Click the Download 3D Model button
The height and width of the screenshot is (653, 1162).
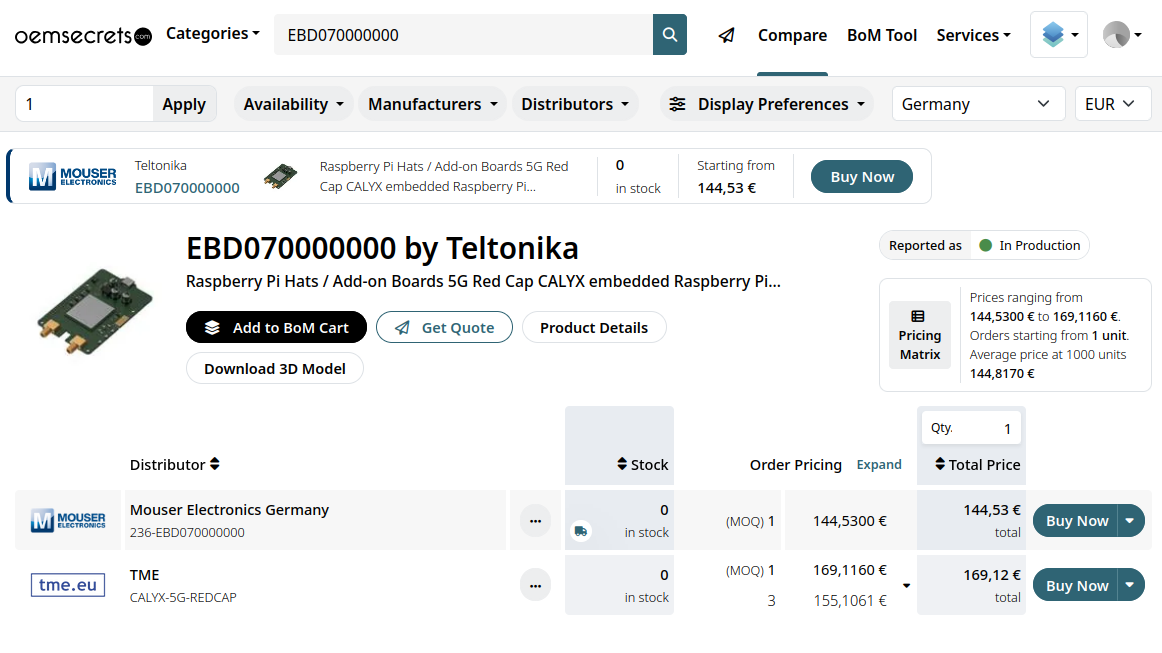tap(275, 368)
